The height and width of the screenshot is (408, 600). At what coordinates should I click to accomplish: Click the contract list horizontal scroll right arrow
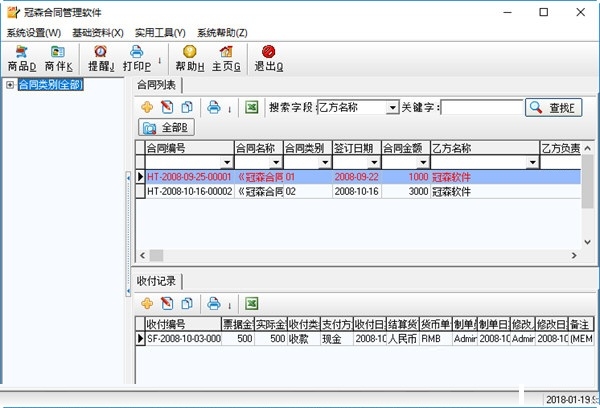point(574,255)
